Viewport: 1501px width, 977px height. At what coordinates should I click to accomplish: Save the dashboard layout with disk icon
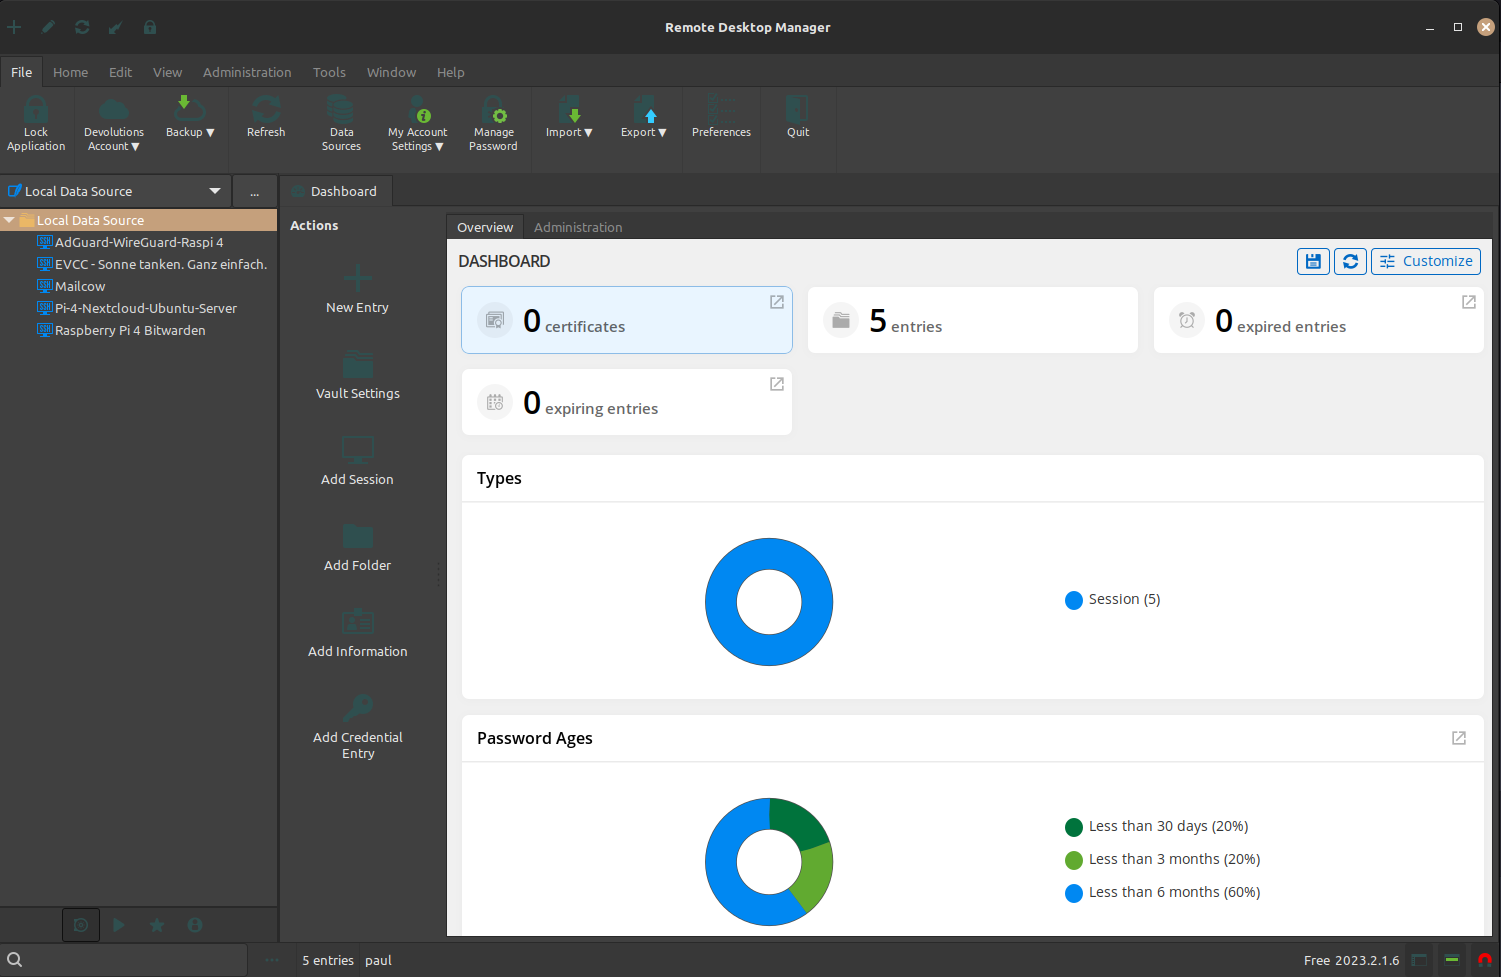1313,261
